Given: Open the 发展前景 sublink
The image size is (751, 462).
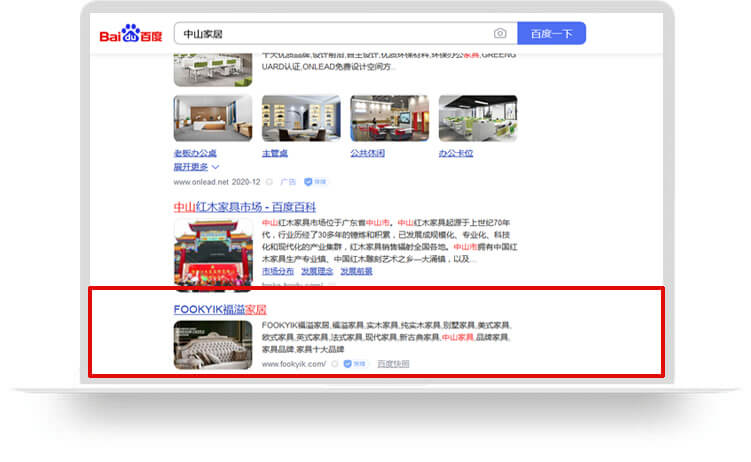Looking at the screenshot, I should click(356, 271).
